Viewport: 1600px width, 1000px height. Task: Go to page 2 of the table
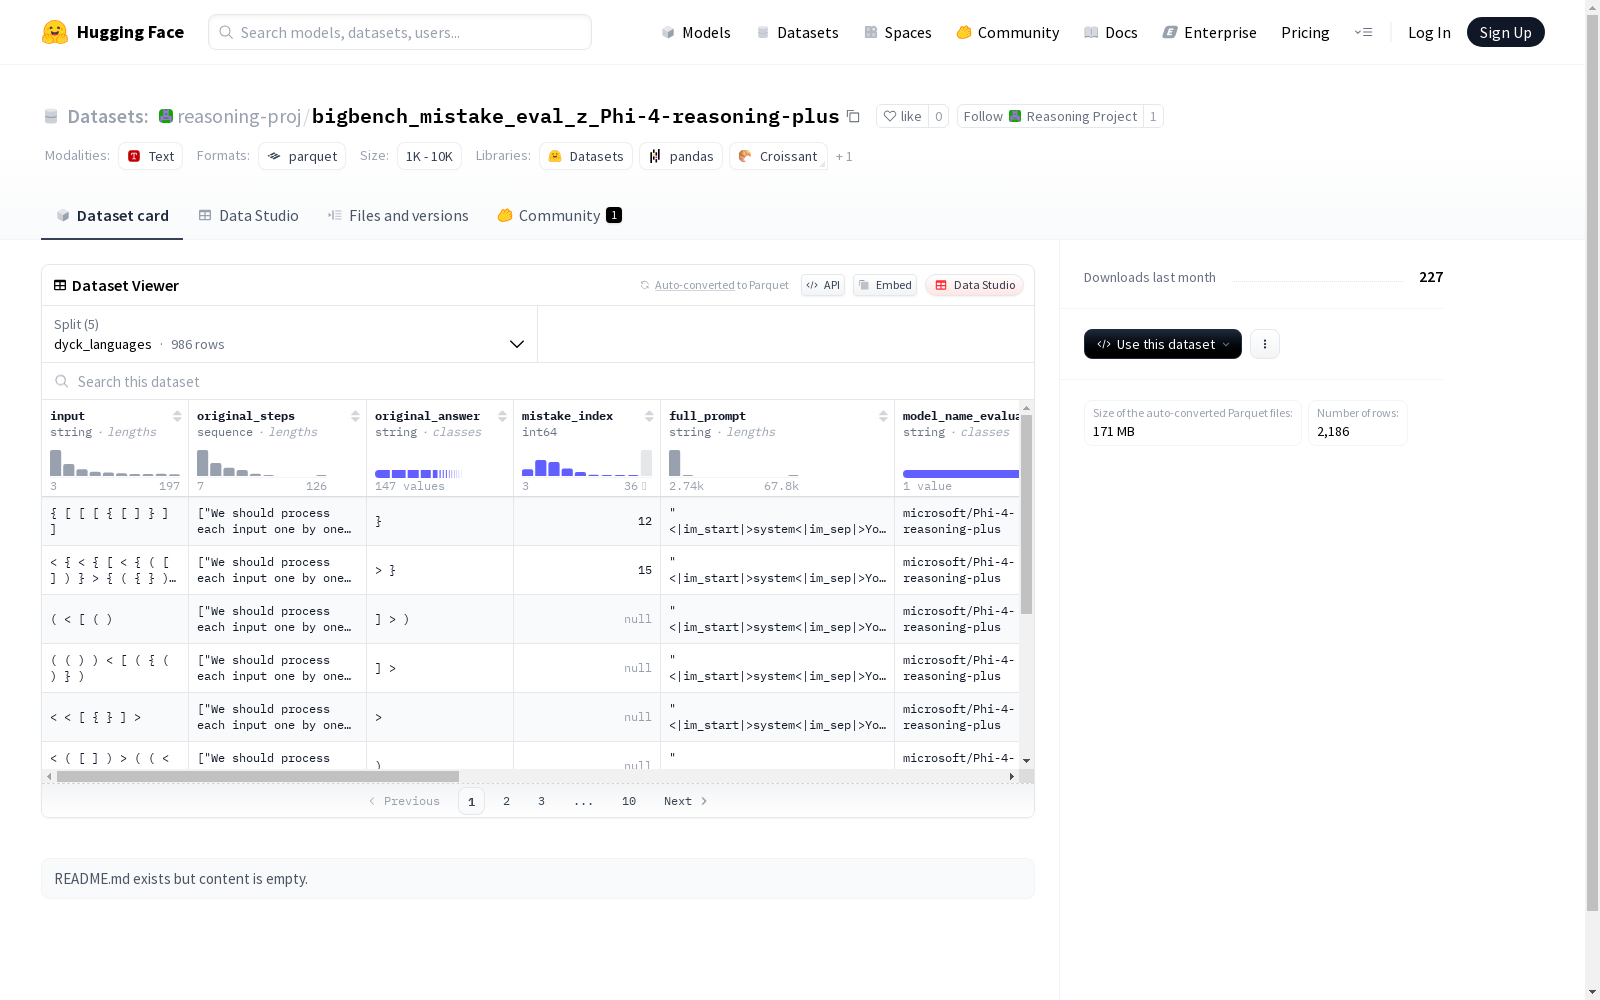coord(506,801)
